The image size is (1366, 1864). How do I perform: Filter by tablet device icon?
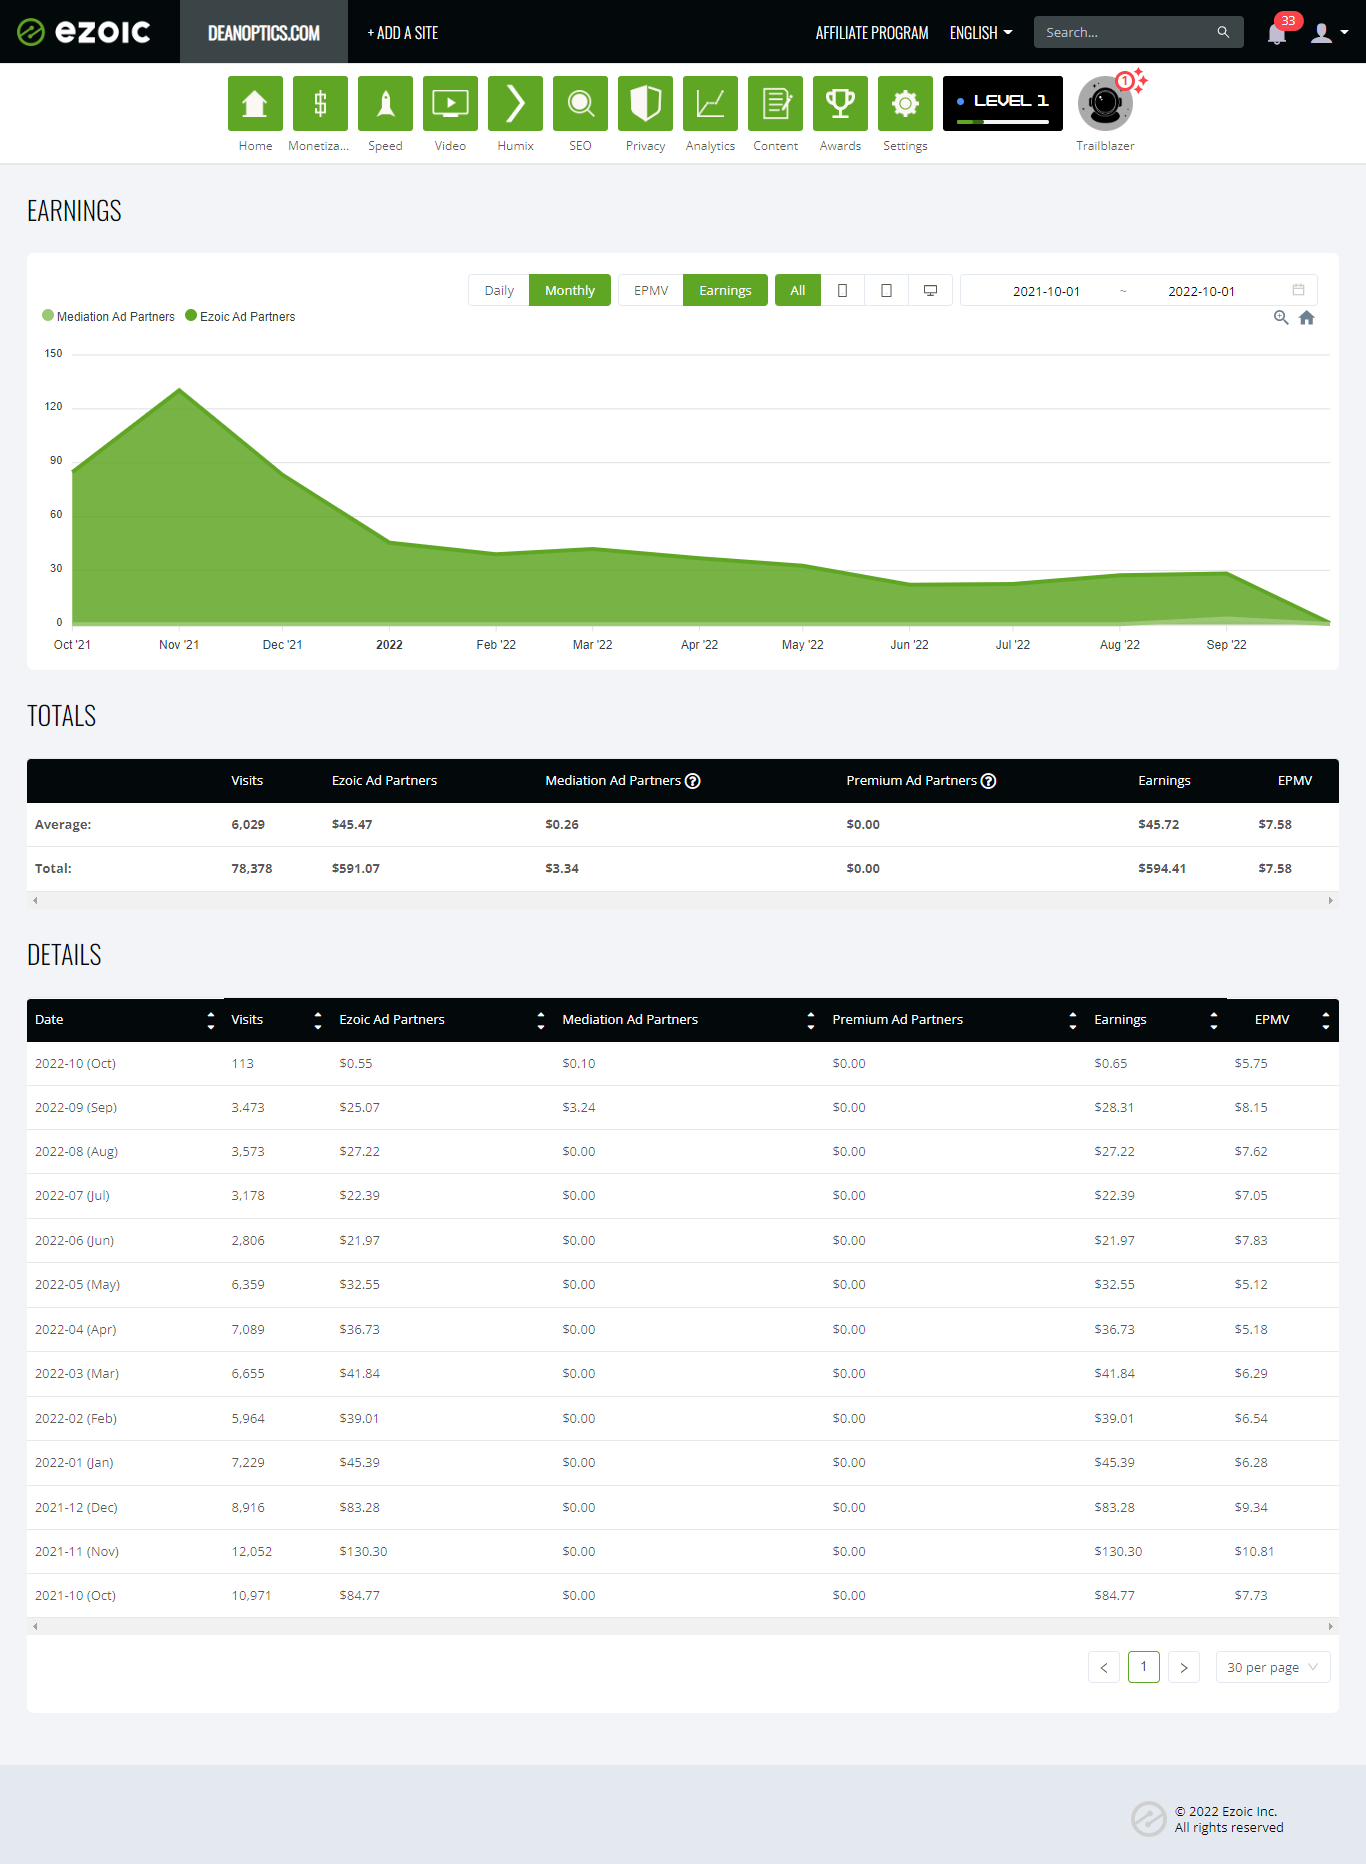[886, 290]
